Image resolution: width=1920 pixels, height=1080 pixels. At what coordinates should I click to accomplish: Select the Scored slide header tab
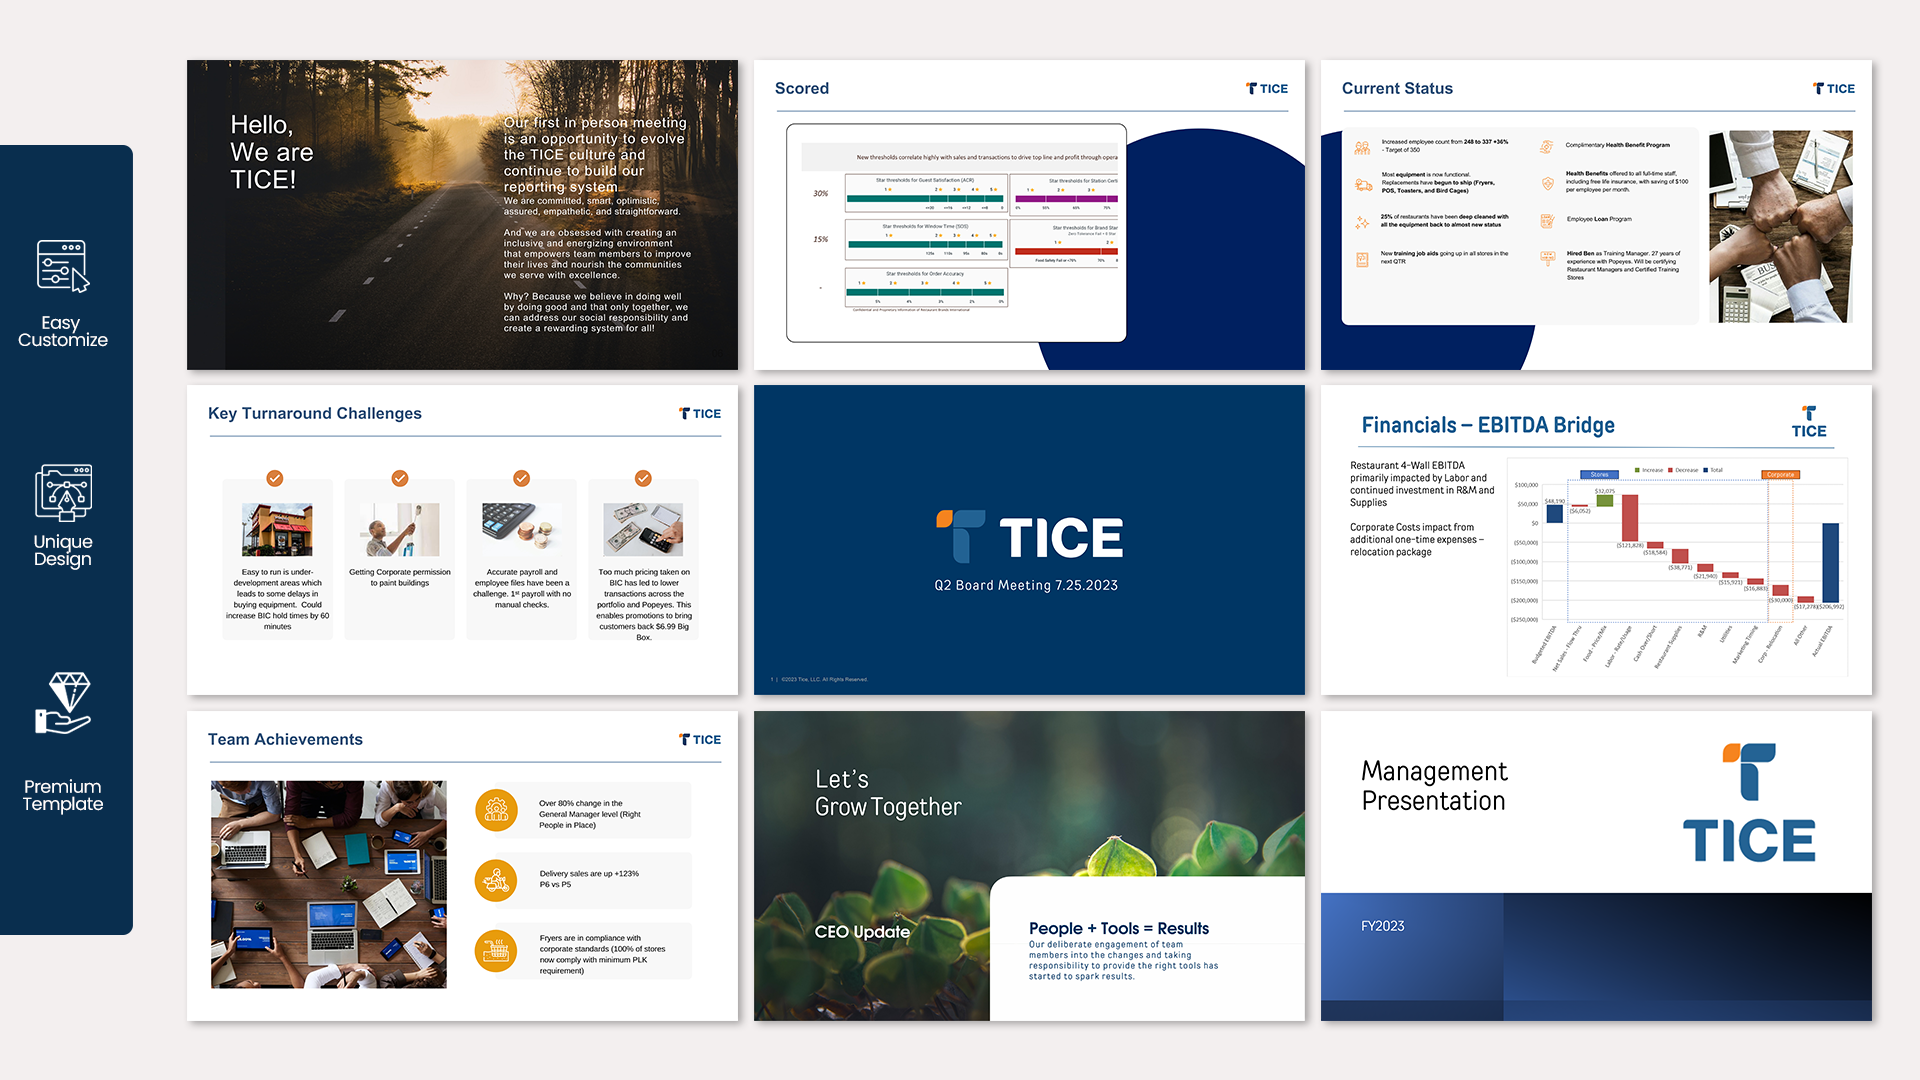click(801, 88)
